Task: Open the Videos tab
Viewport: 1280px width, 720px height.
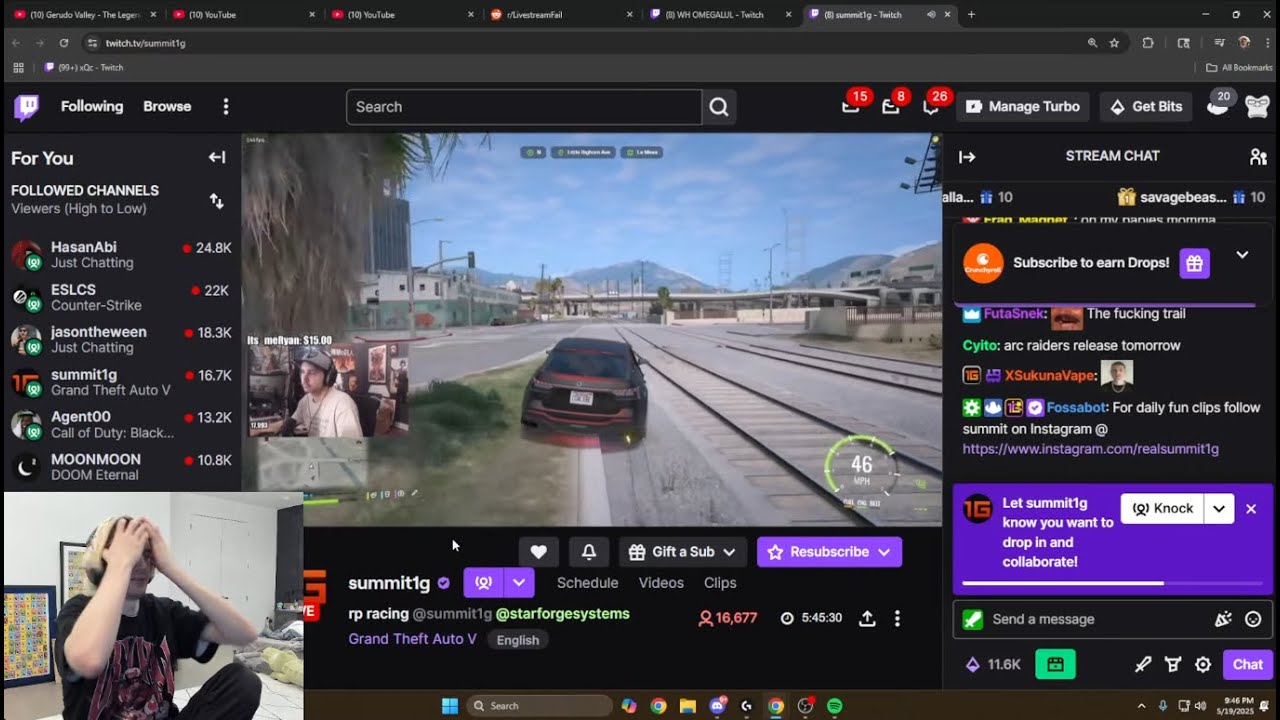Action: [x=661, y=583]
